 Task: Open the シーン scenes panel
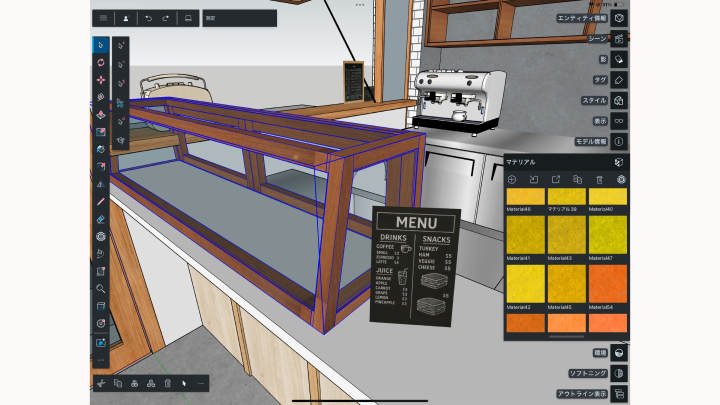(619, 39)
